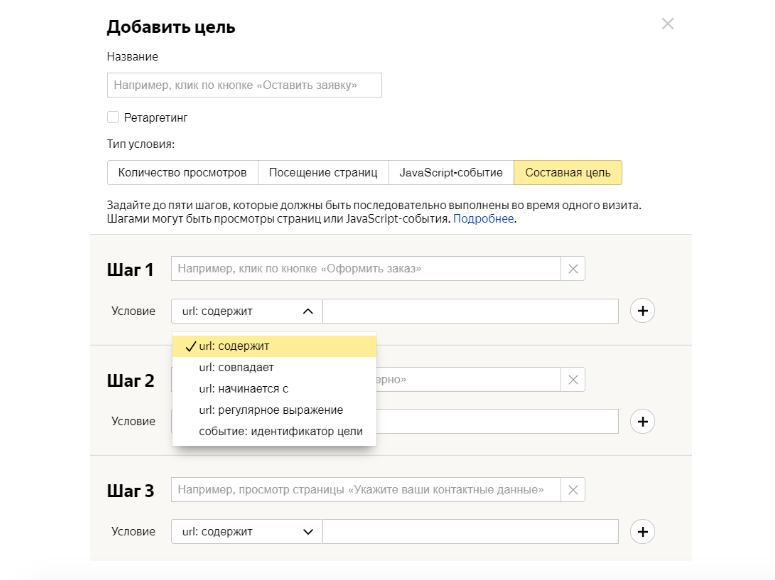775x580 pixels.
Task: Clear the Шаг 1 name field
Action: [x=573, y=268]
